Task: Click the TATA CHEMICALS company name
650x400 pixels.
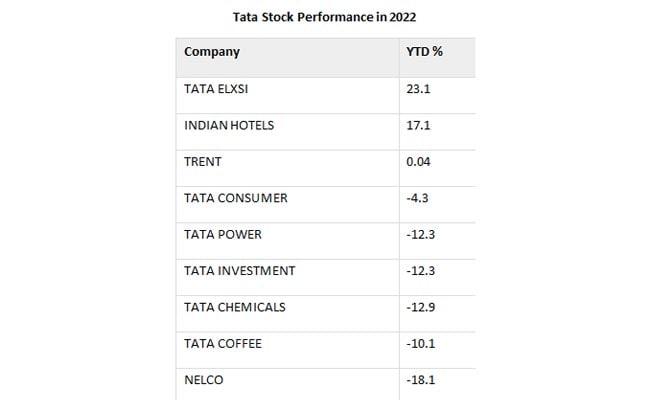Action: (235, 307)
